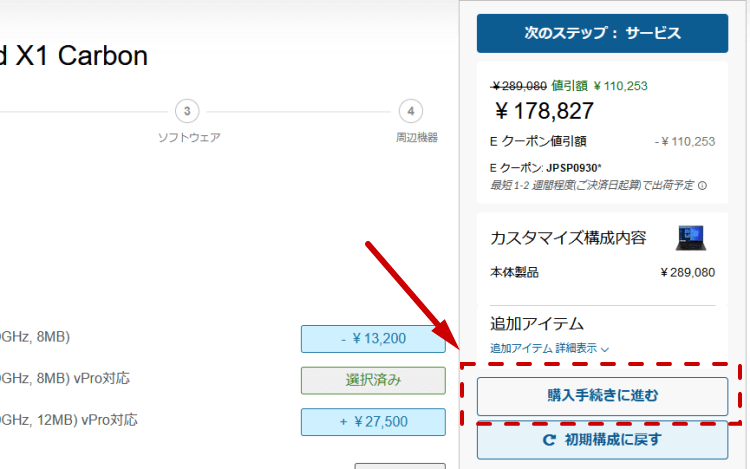Choose the + ¥27,500 processor upgrade
750x469 pixels.
coord(373,422)
